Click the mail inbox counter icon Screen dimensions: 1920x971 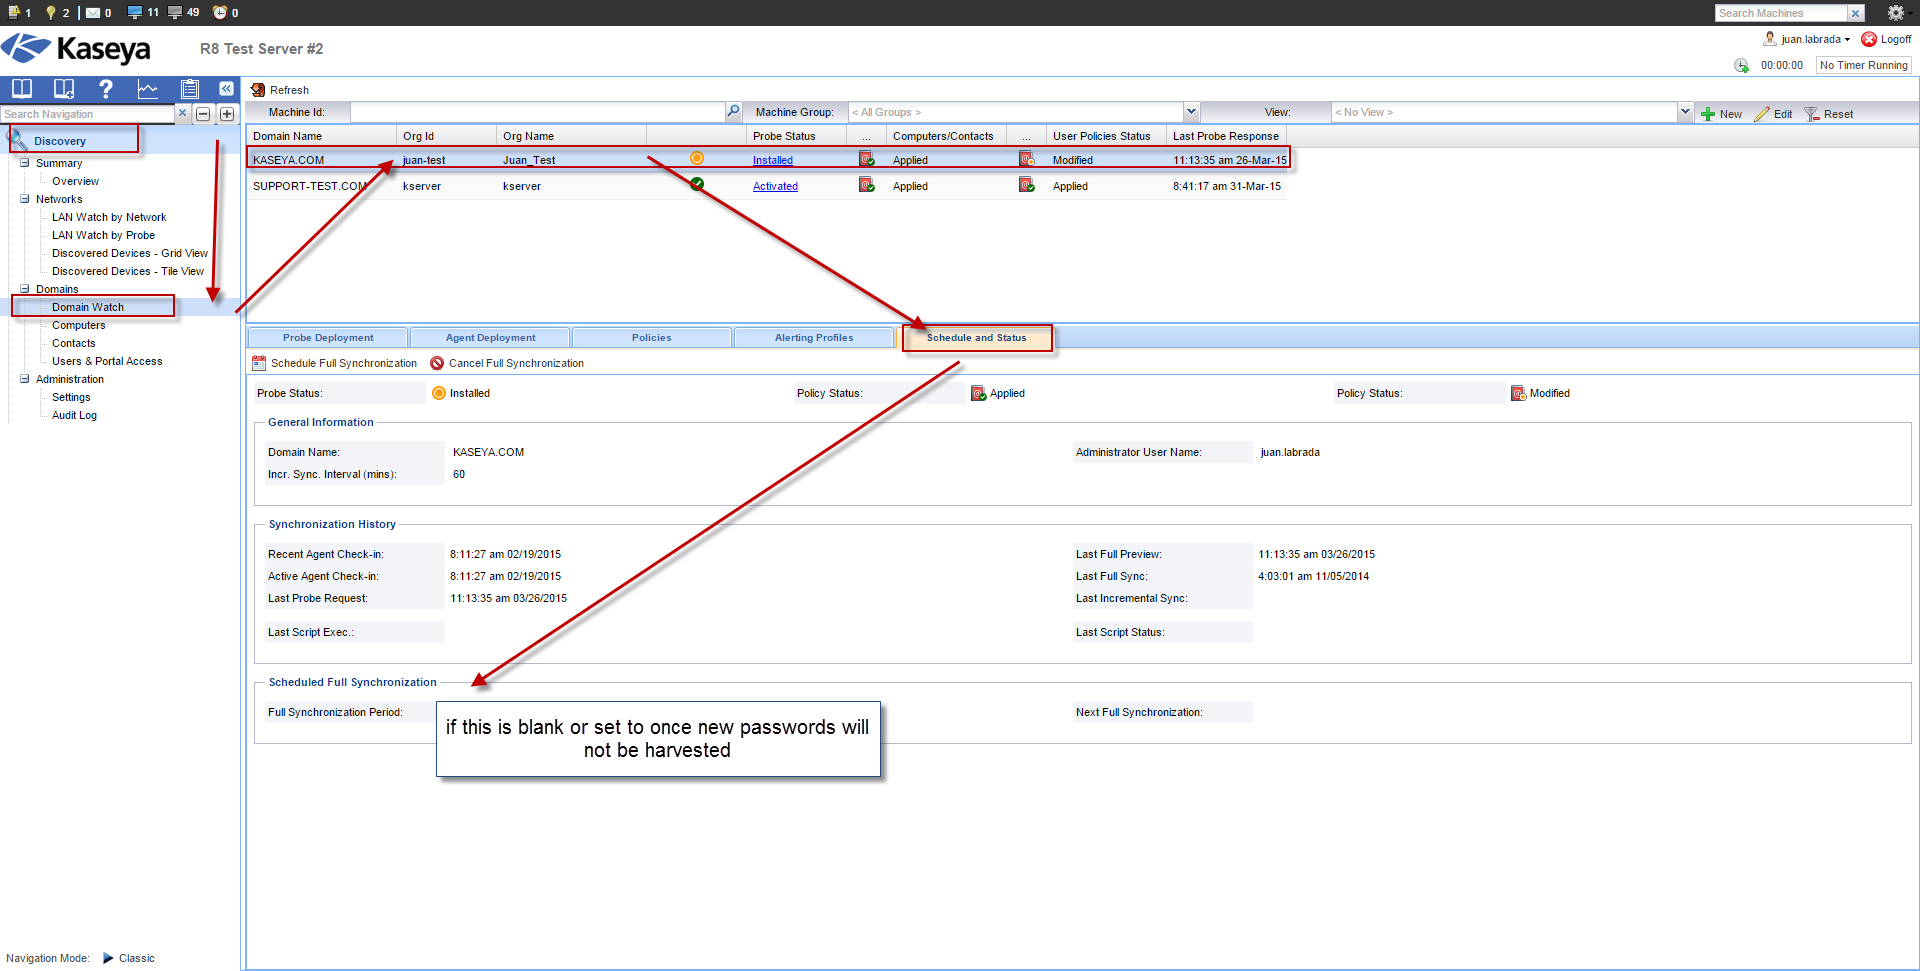coord(93,12)
